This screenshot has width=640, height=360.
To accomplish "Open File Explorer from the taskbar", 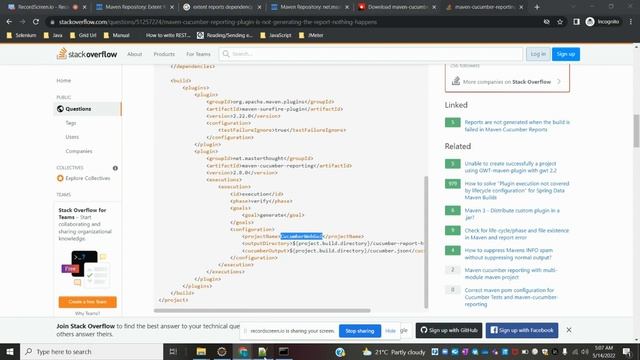I will coord(201,351).
